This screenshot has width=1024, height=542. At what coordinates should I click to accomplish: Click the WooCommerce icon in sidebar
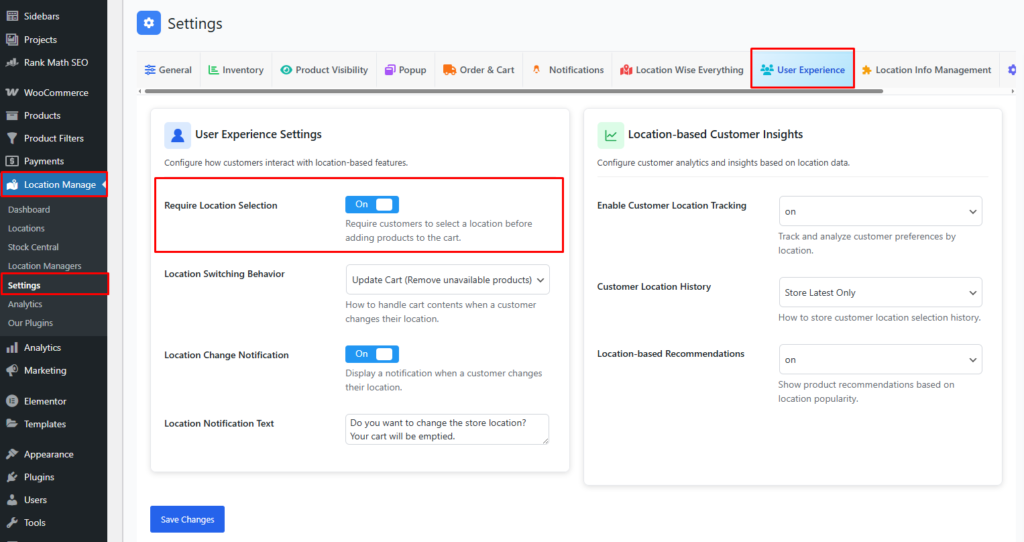(12, 93)
